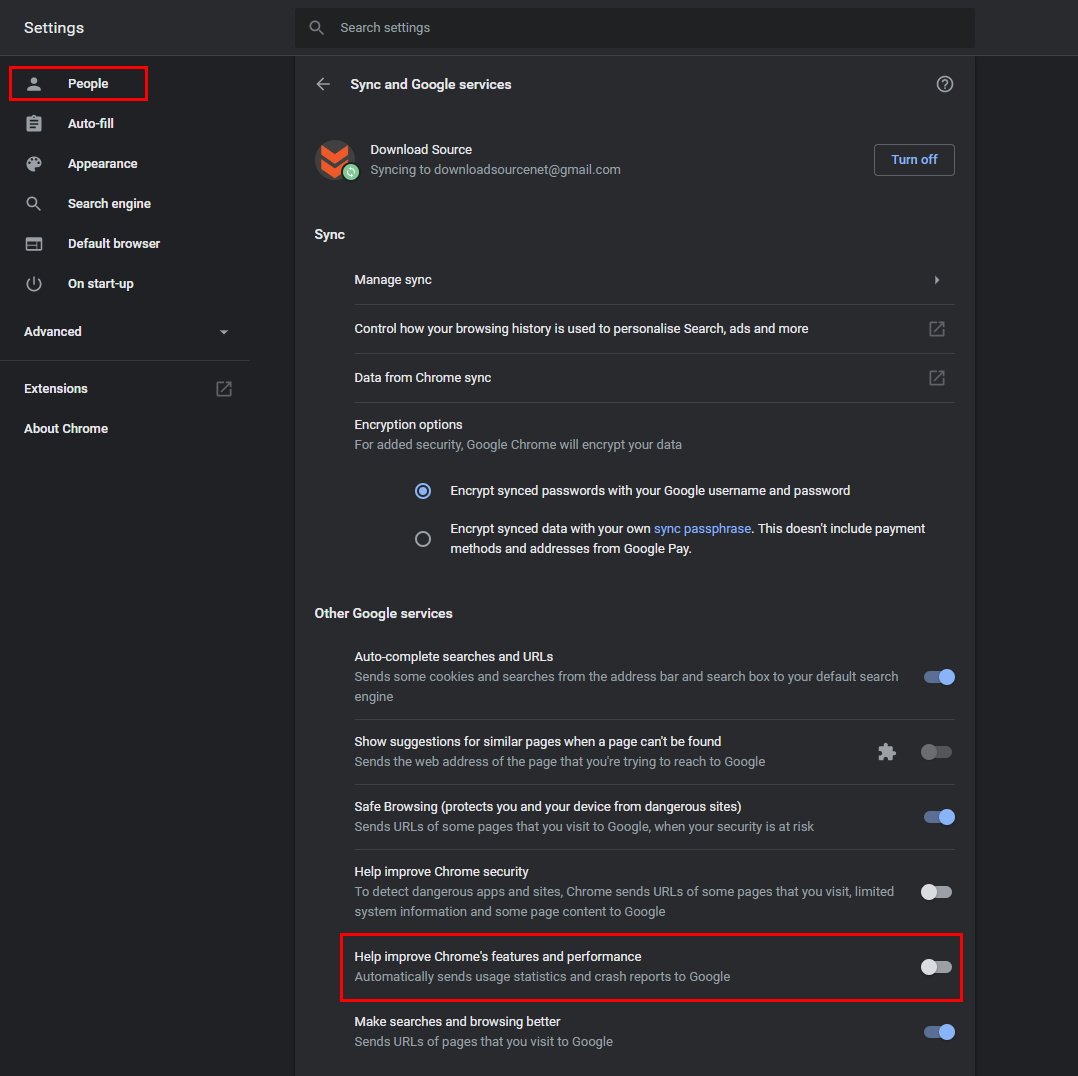
Task: Click the Download Source profile avatar
Action: click(336, 160)
